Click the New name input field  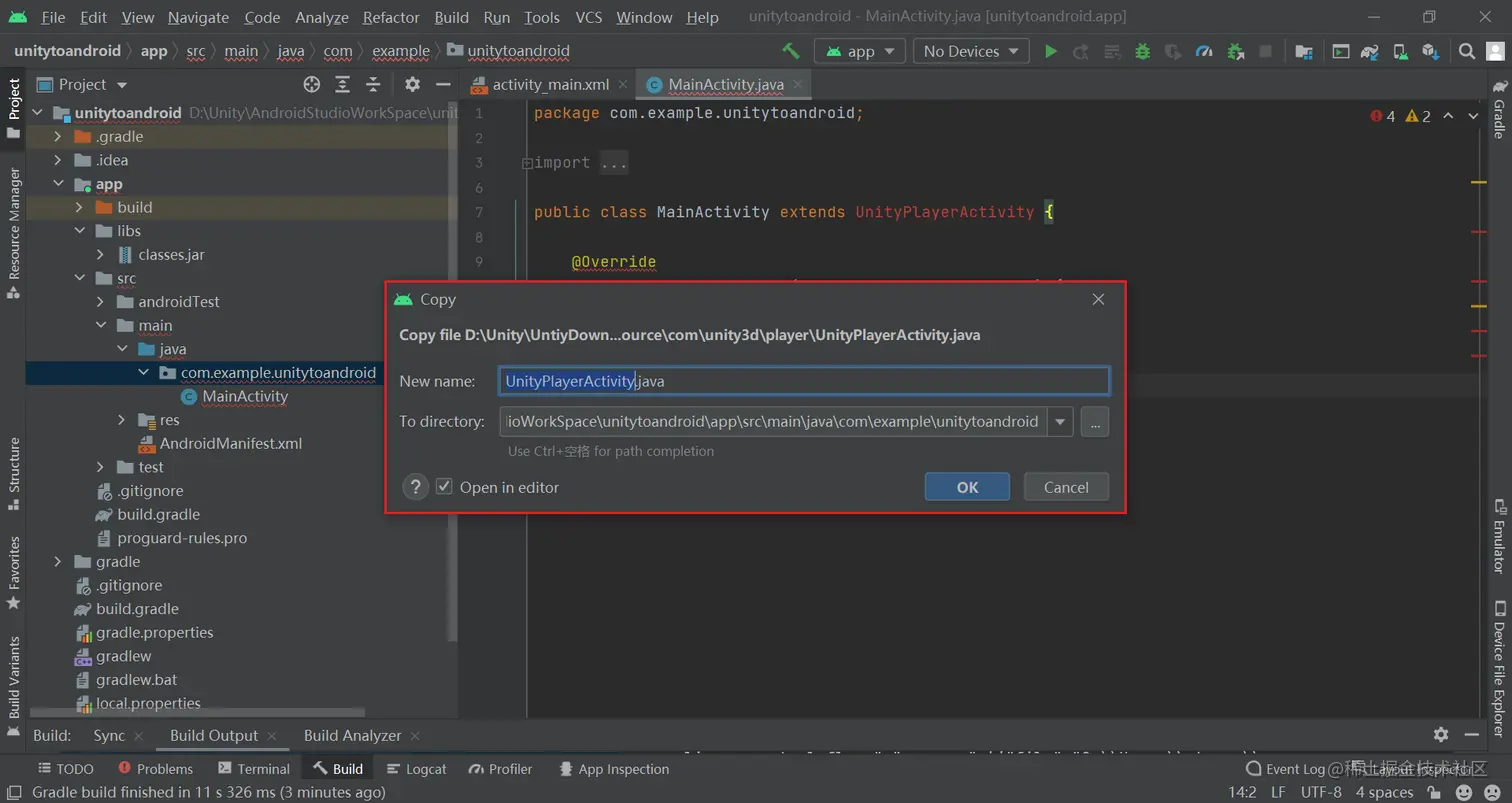(x=804, y=381)
